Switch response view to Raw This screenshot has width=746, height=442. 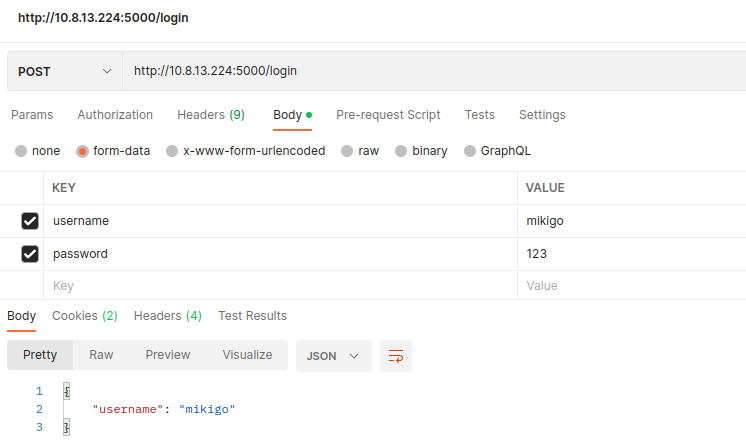pyautogui.click(x=101, y=355)
